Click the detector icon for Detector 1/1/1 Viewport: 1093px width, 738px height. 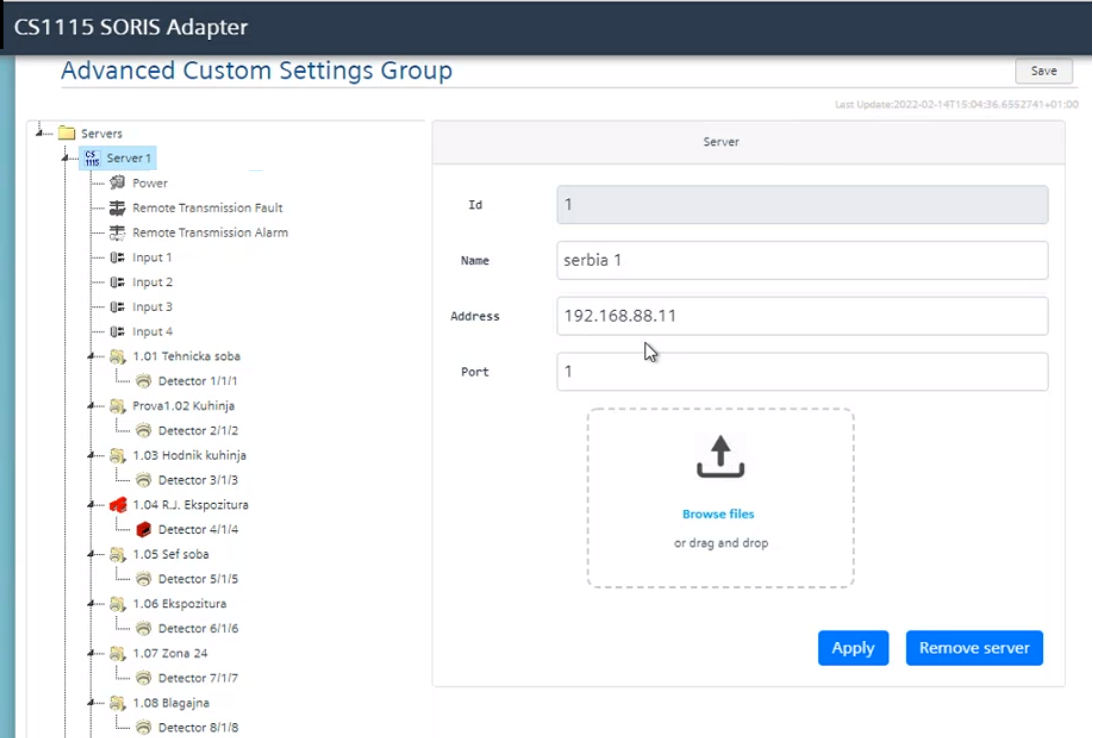click(x=141, y=380)
